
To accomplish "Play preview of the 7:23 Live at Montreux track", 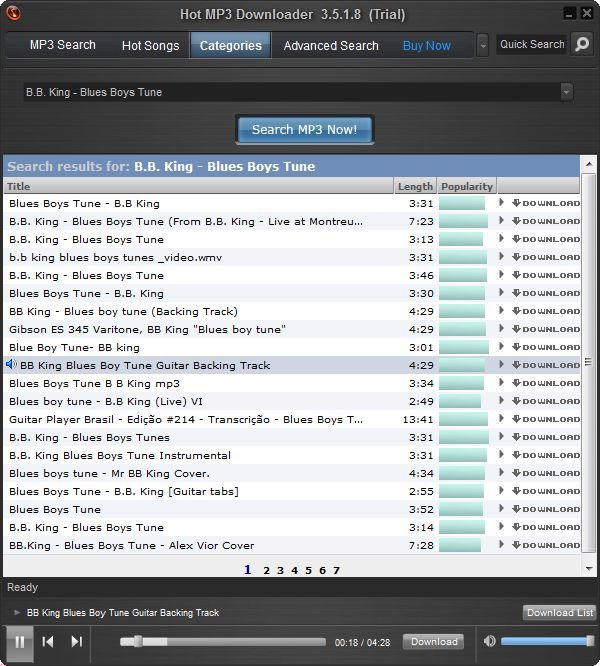I will [501, 220].
